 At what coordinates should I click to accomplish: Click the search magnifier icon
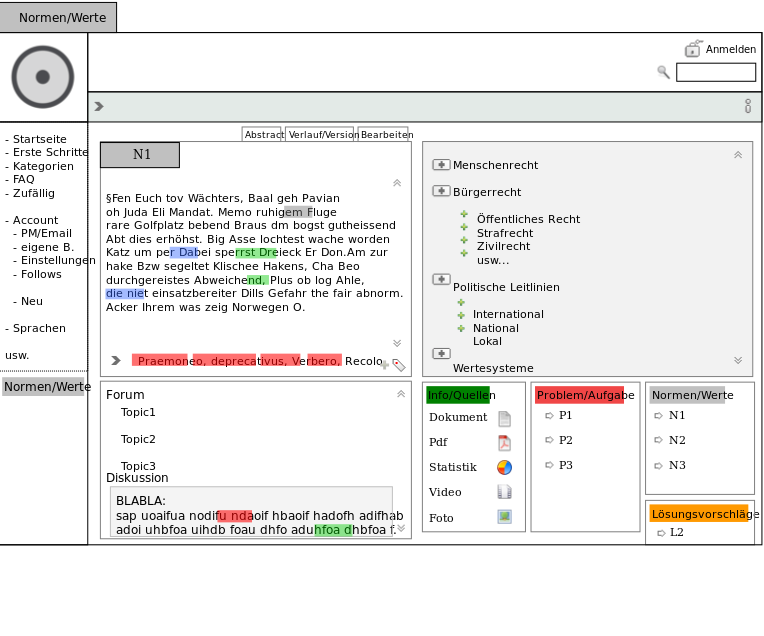click(663, 72)
